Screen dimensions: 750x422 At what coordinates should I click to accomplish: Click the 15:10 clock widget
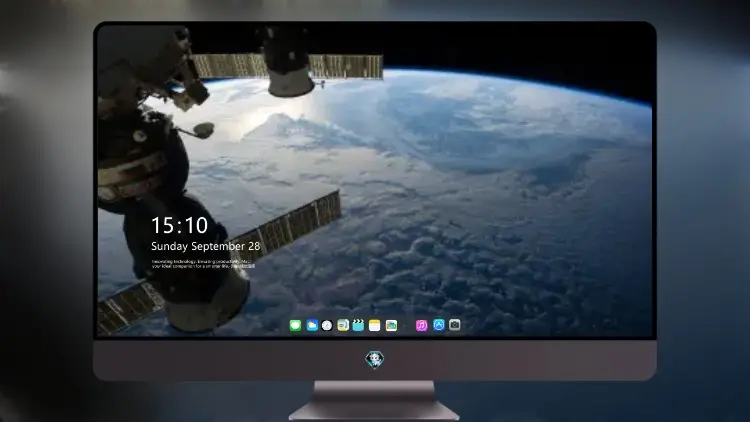[x=179, y=225]
